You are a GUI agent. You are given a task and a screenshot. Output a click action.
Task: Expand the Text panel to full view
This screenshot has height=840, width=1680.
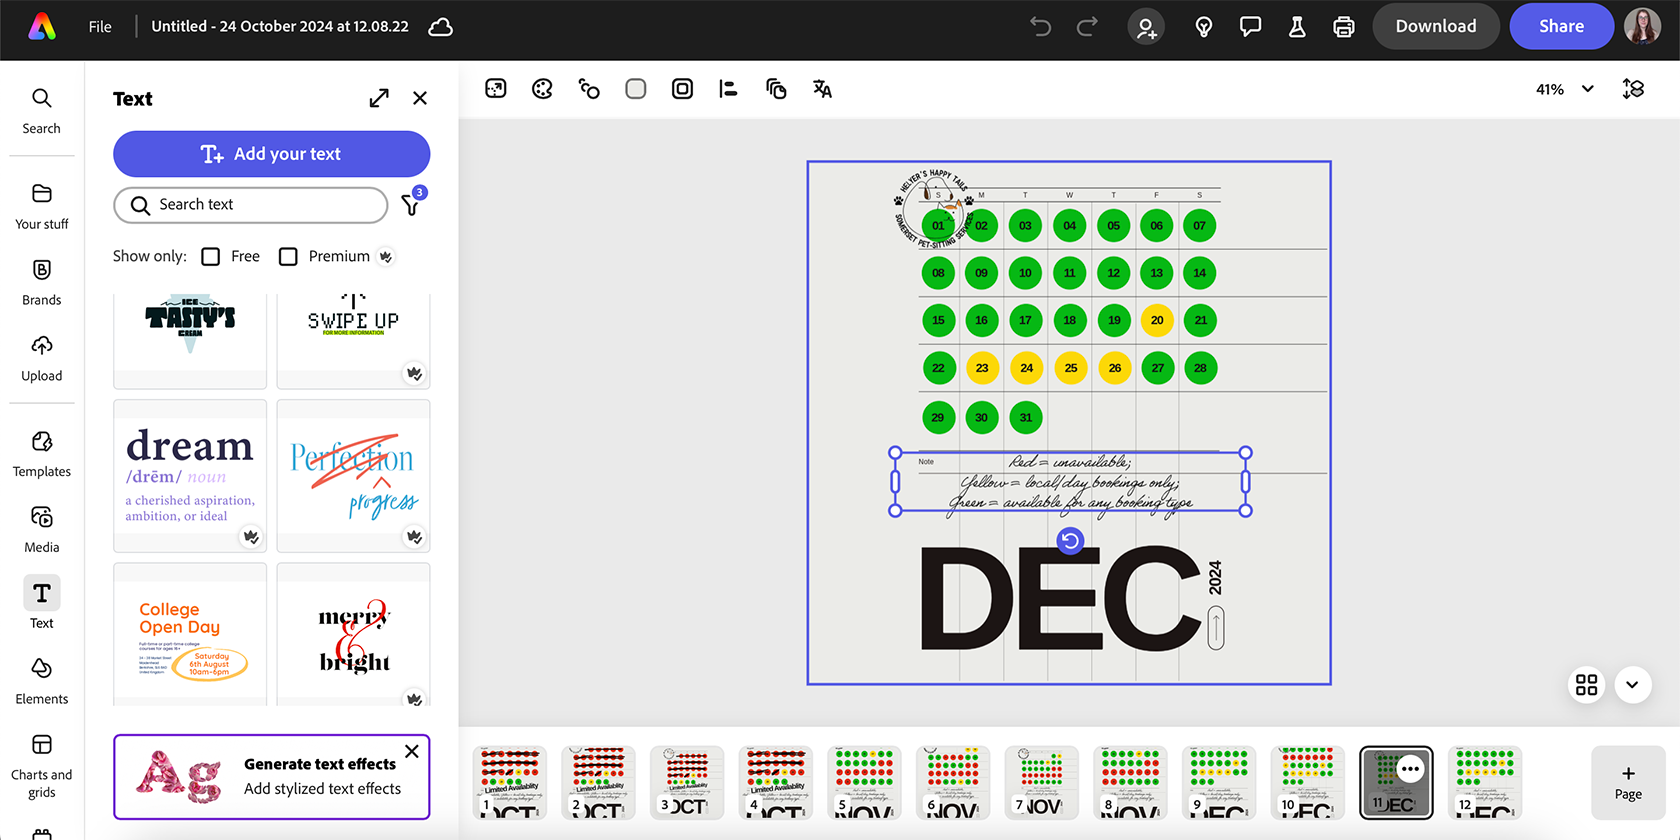pos(379,98)
